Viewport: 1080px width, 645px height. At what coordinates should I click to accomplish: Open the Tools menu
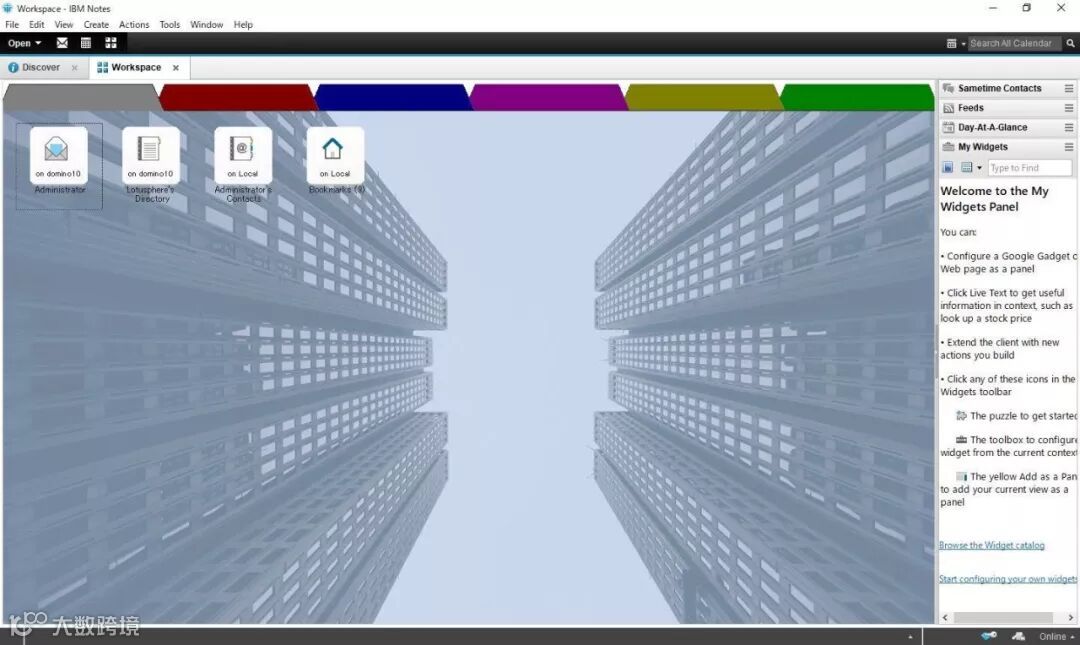[169, 24]
